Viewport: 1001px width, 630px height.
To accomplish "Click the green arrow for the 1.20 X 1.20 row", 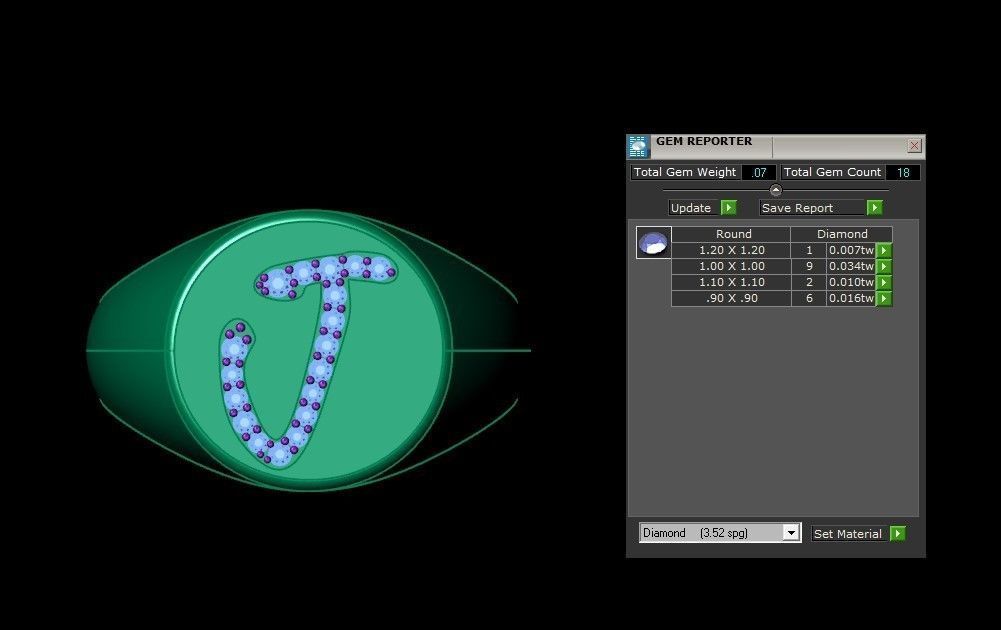I will point(884,250).
